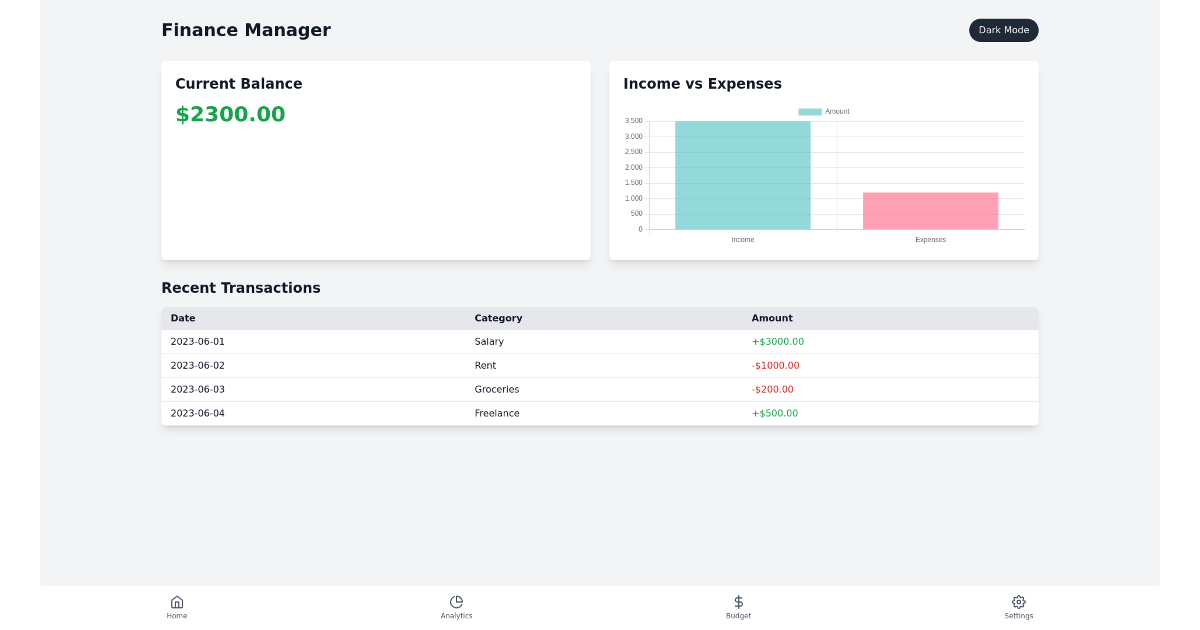Select the Groceries transaction row
The image size is (1200, 630).
600,389
